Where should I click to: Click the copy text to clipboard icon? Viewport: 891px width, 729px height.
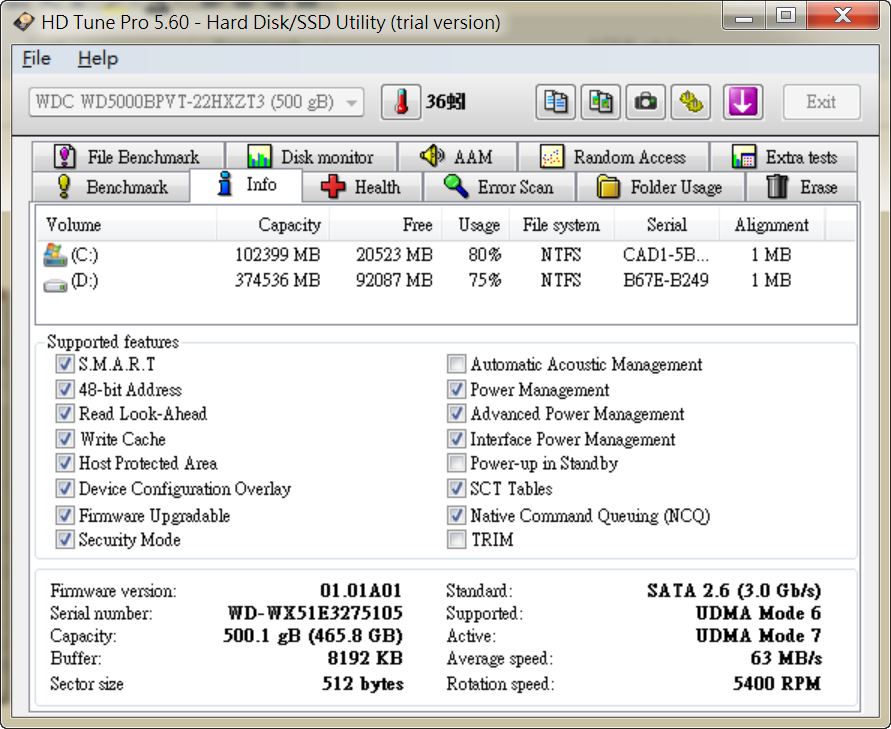(x=555, y=102)
